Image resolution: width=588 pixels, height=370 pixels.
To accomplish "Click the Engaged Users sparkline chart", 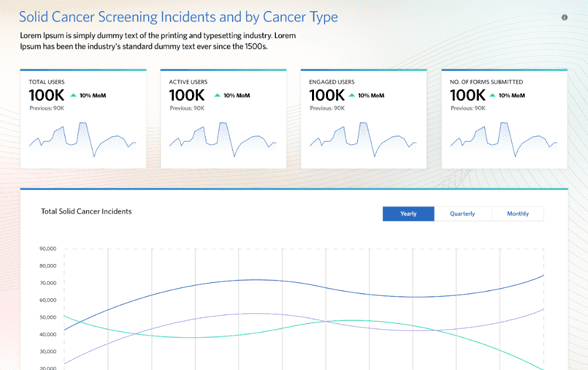I will (x=363, y=139).
